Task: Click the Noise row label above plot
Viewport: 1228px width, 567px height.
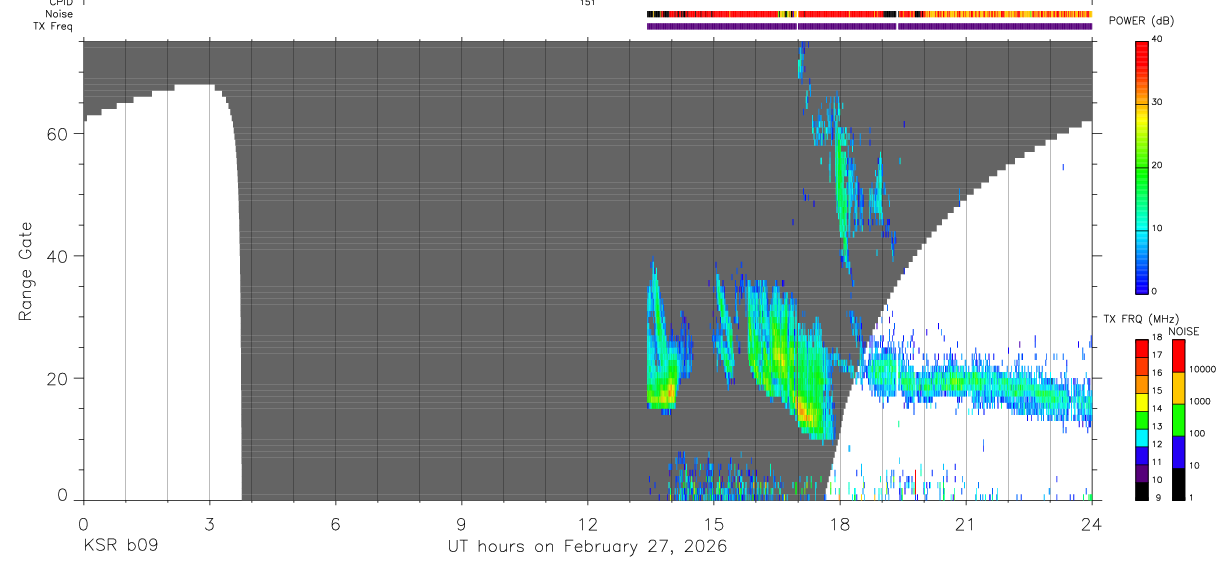Action: 58,15
